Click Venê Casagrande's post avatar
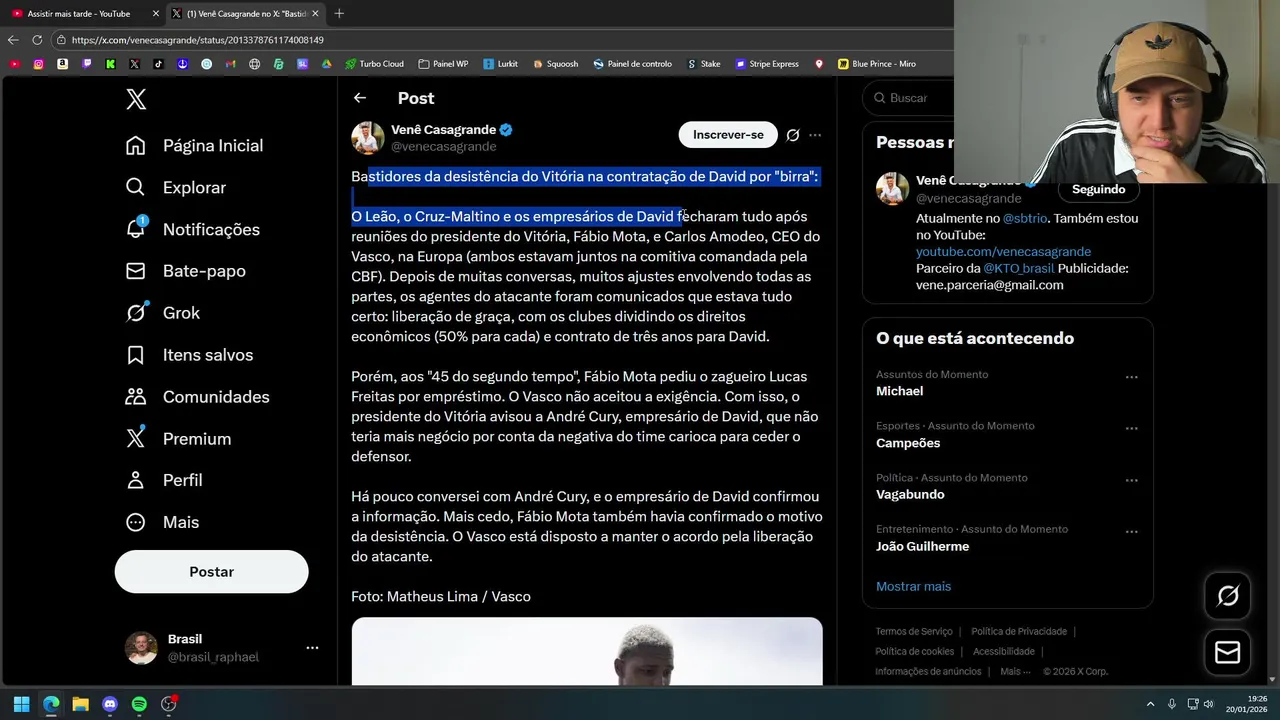The image size is (1280, 720). click(x=367, y=138)
